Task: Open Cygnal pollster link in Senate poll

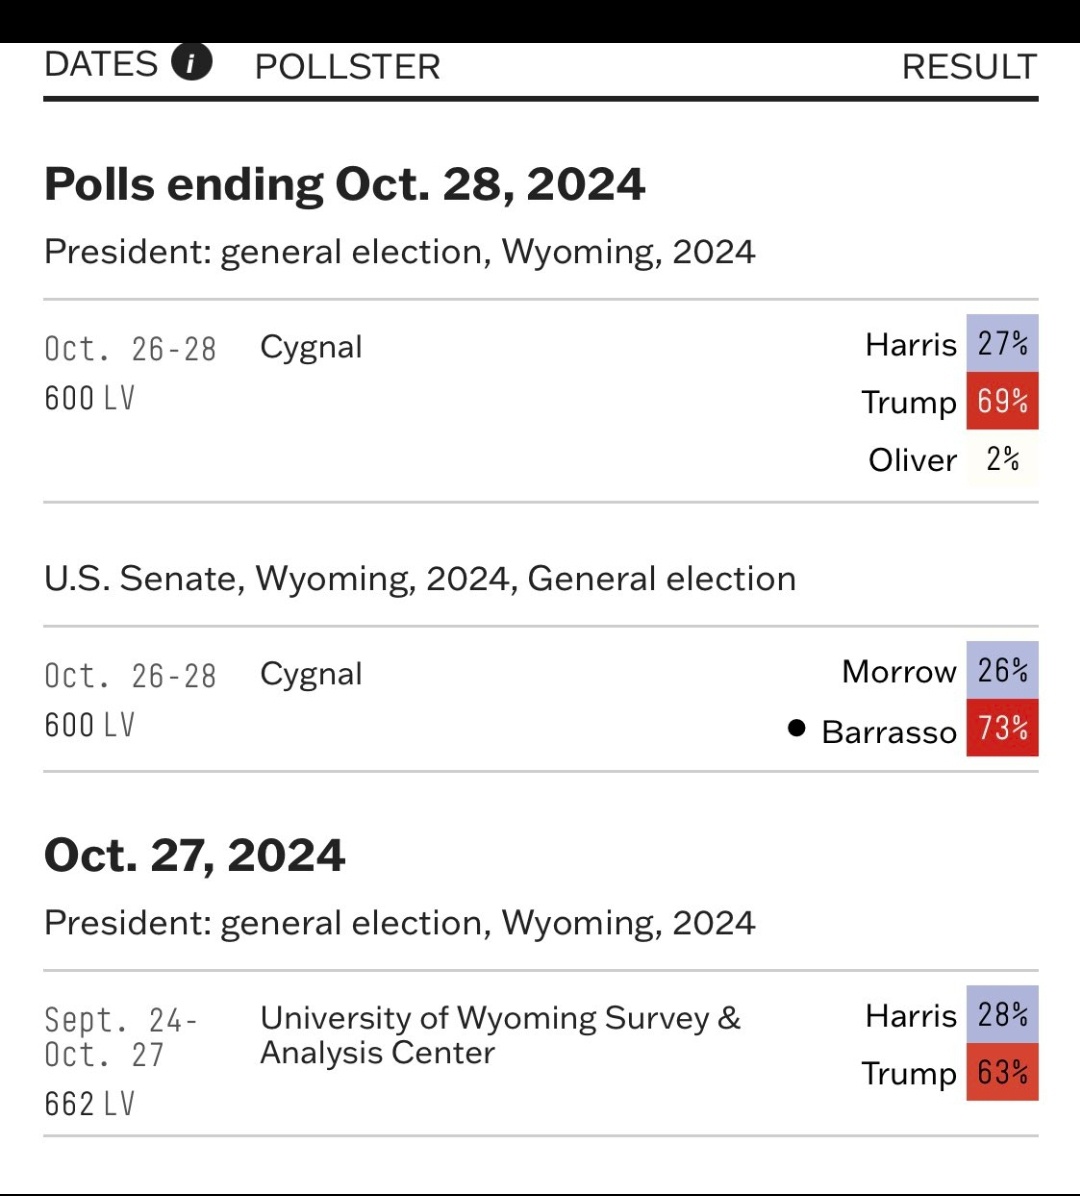Action: point(311,674)
